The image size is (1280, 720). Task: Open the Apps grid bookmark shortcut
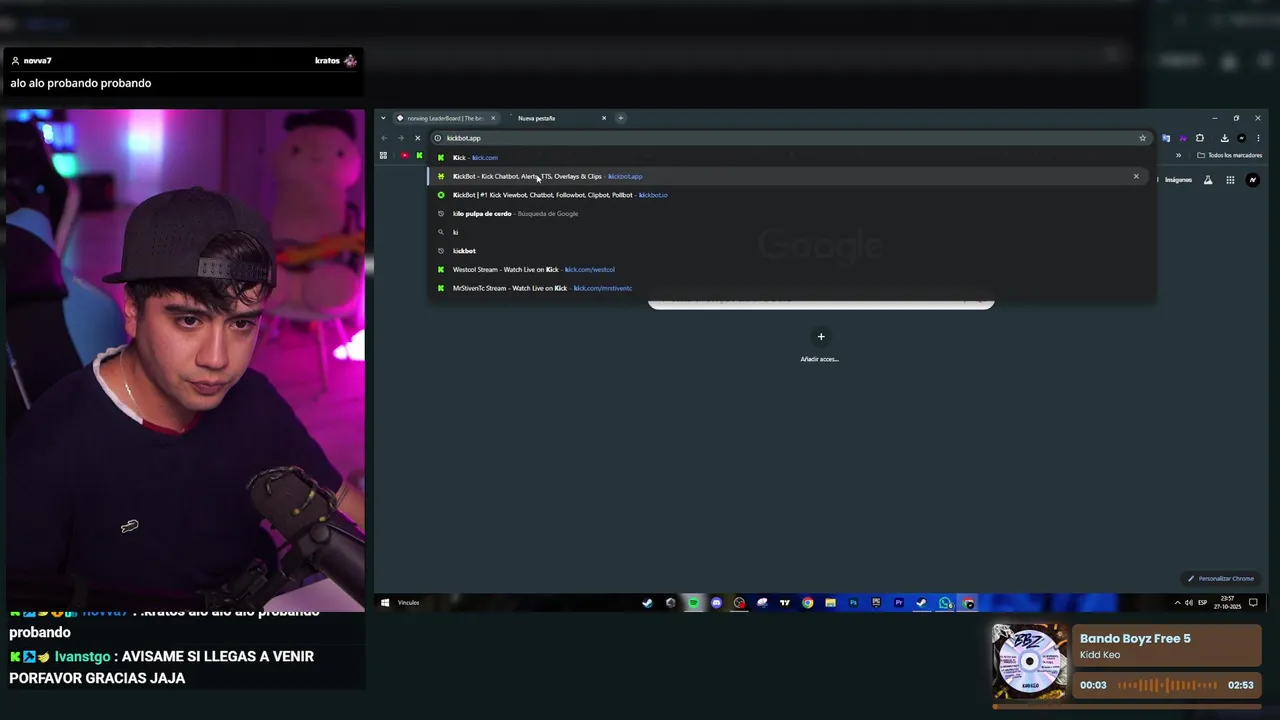[x=383, y=156]
